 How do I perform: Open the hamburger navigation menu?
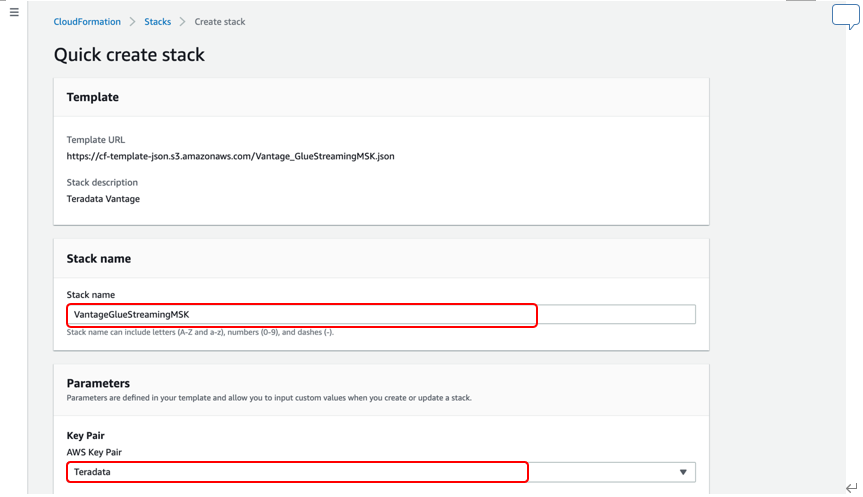[14, 12]
